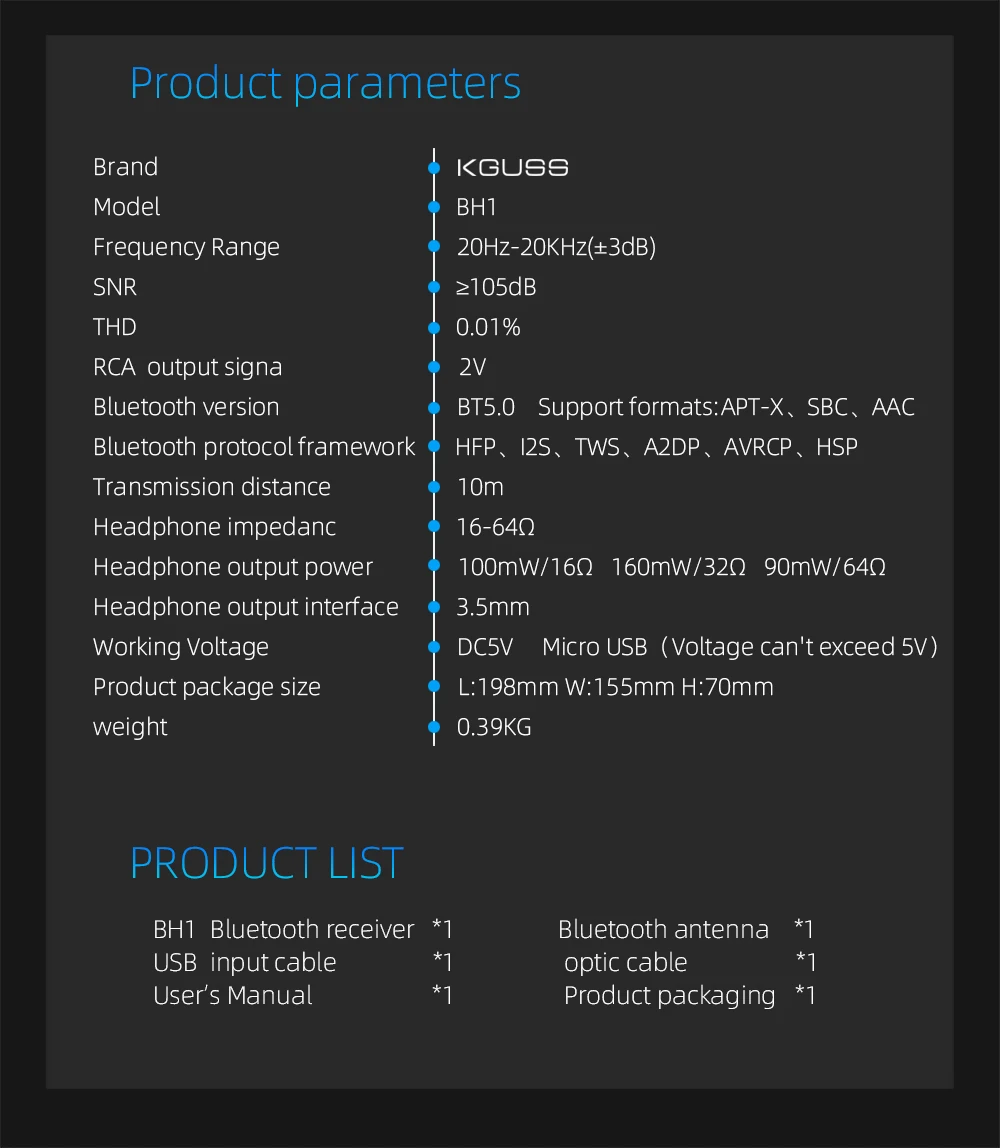1000x1148 pixels.
Task: Select the Micro USB voltage warning text
Action: point(740,647)
